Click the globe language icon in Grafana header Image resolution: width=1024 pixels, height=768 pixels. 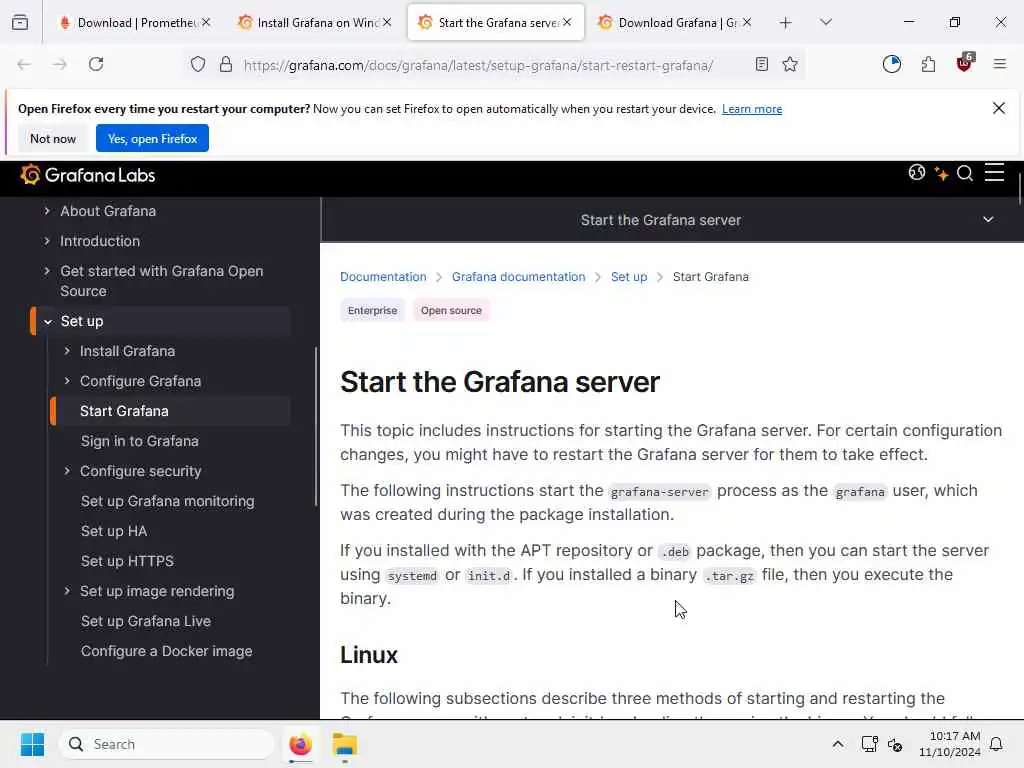(x=917, y=172)
